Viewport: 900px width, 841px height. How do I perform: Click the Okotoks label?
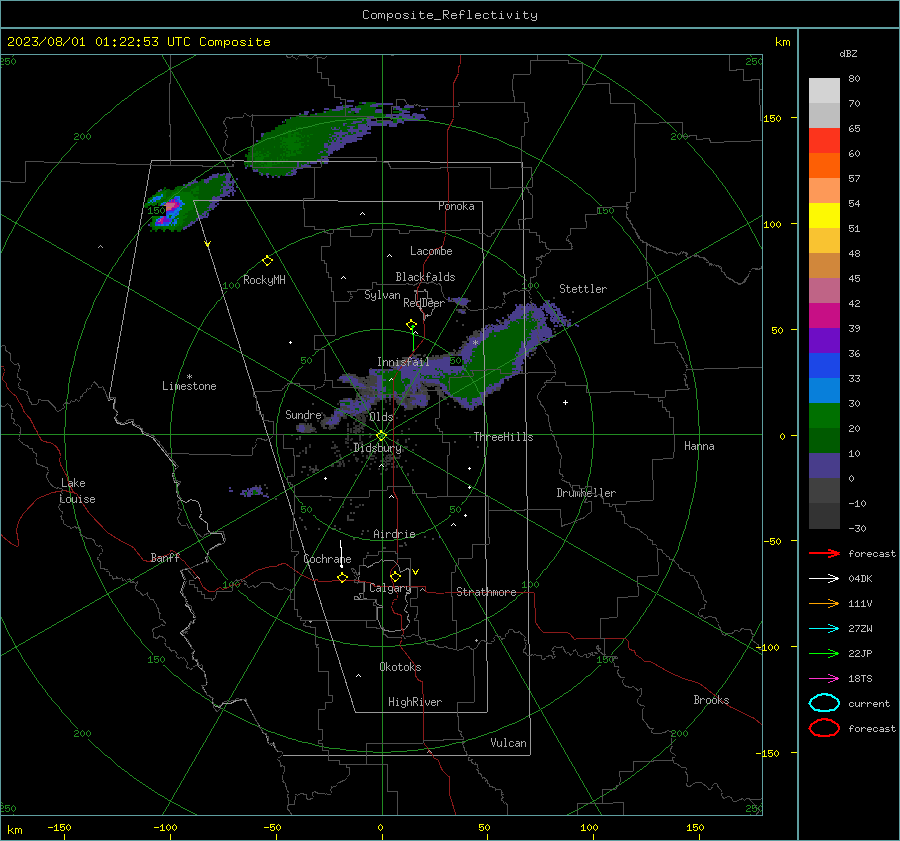[x=400, y=667]
